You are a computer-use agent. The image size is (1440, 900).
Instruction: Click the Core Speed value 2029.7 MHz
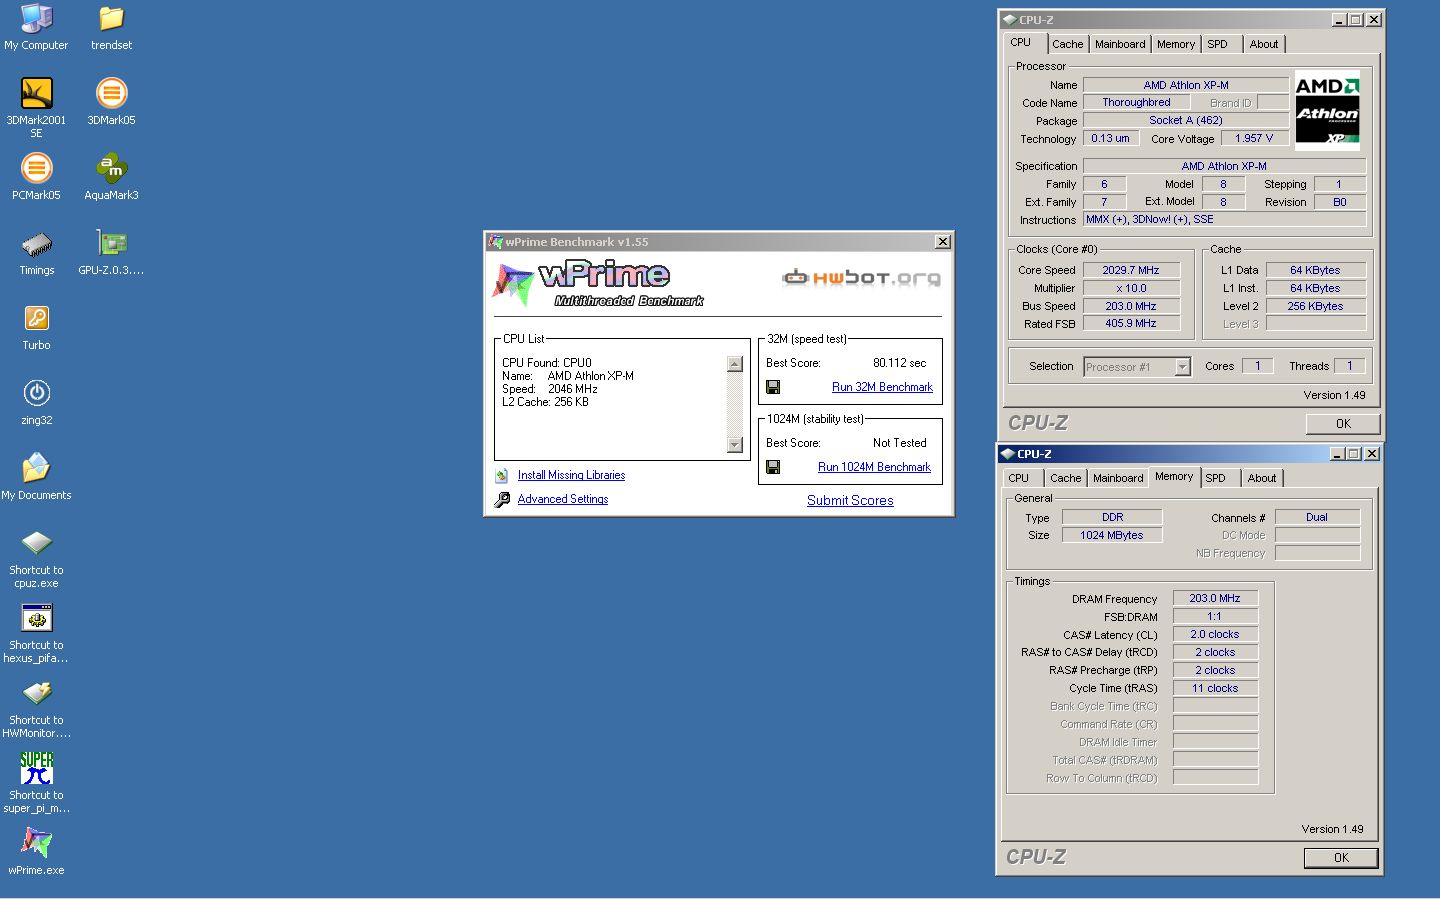click(1130, 270)
